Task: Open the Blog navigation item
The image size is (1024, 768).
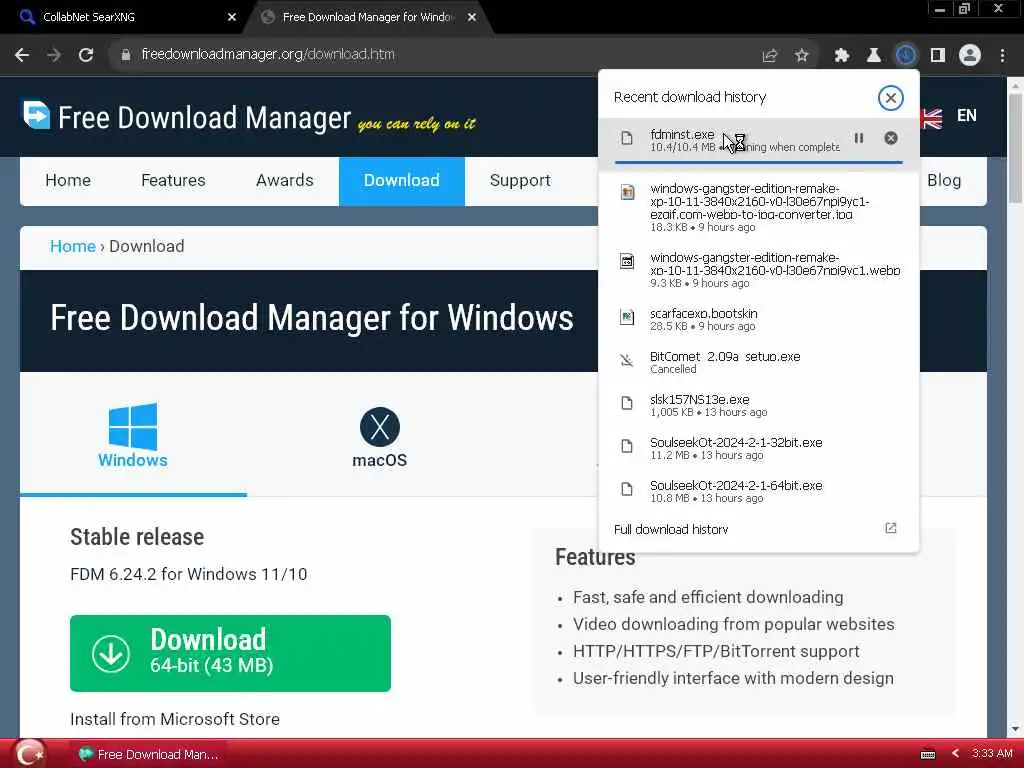Action: (944, 180)
